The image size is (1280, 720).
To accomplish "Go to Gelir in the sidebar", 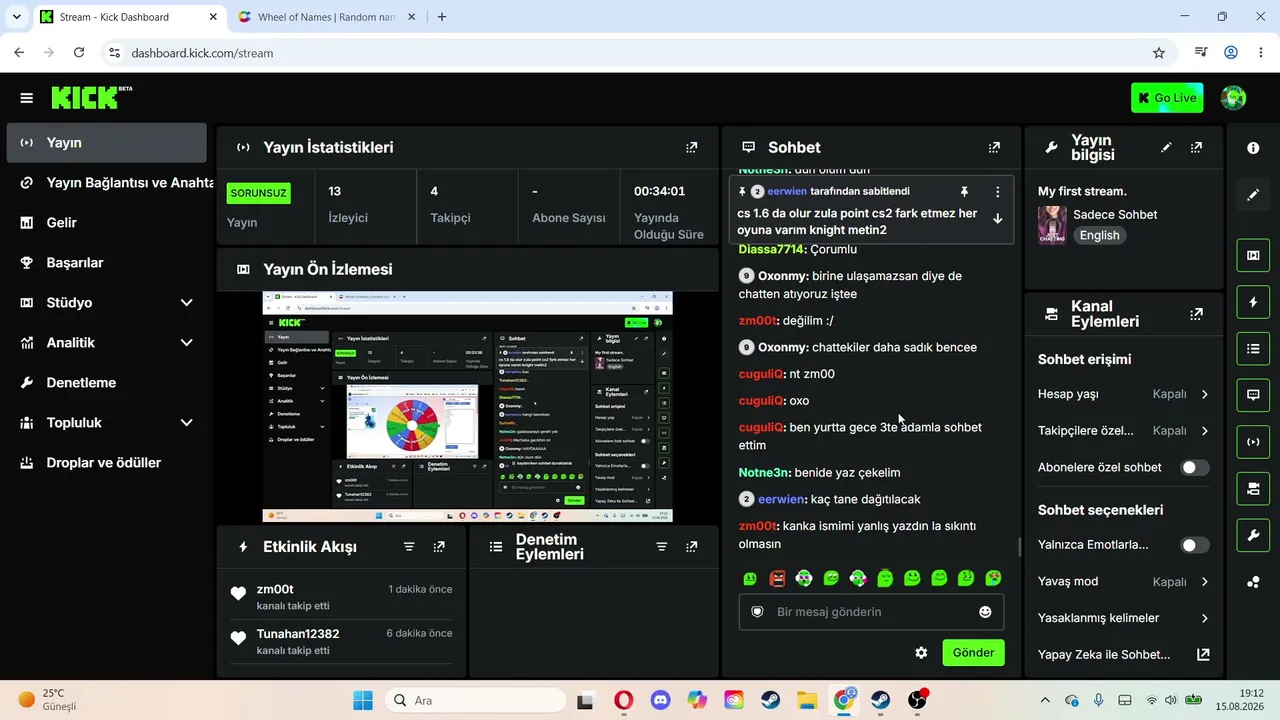I will point(106,222).
